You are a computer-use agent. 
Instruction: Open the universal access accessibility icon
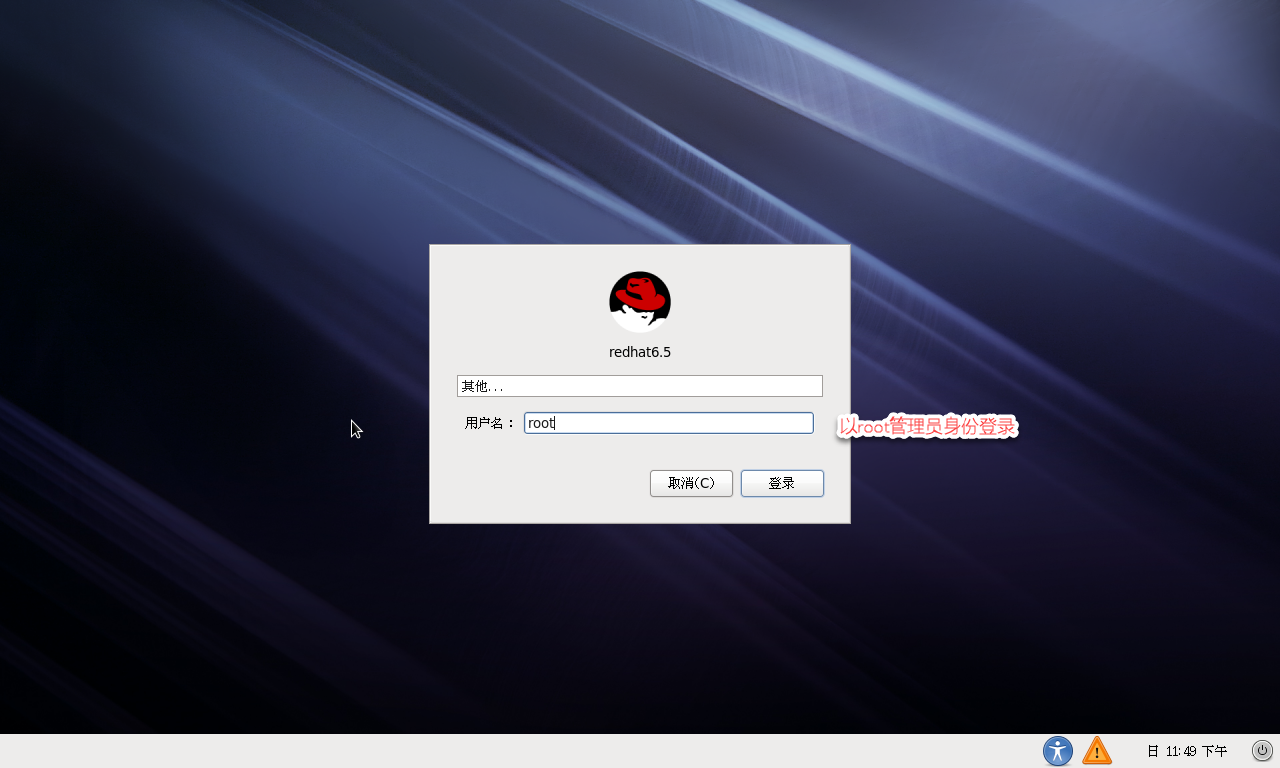[1058, 751]
